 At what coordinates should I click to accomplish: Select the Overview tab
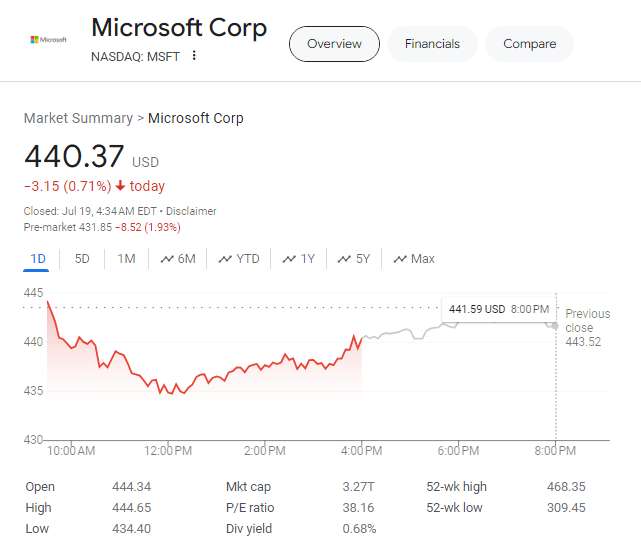point(334,44)
